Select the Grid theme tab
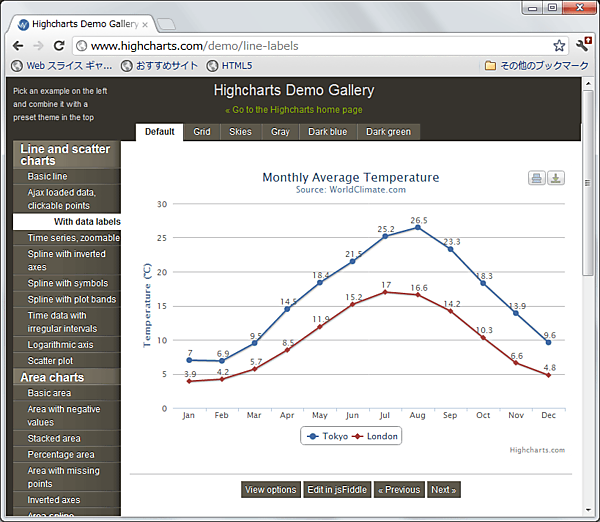Screen dimensions: 600x522 click(x=202, y=132)
